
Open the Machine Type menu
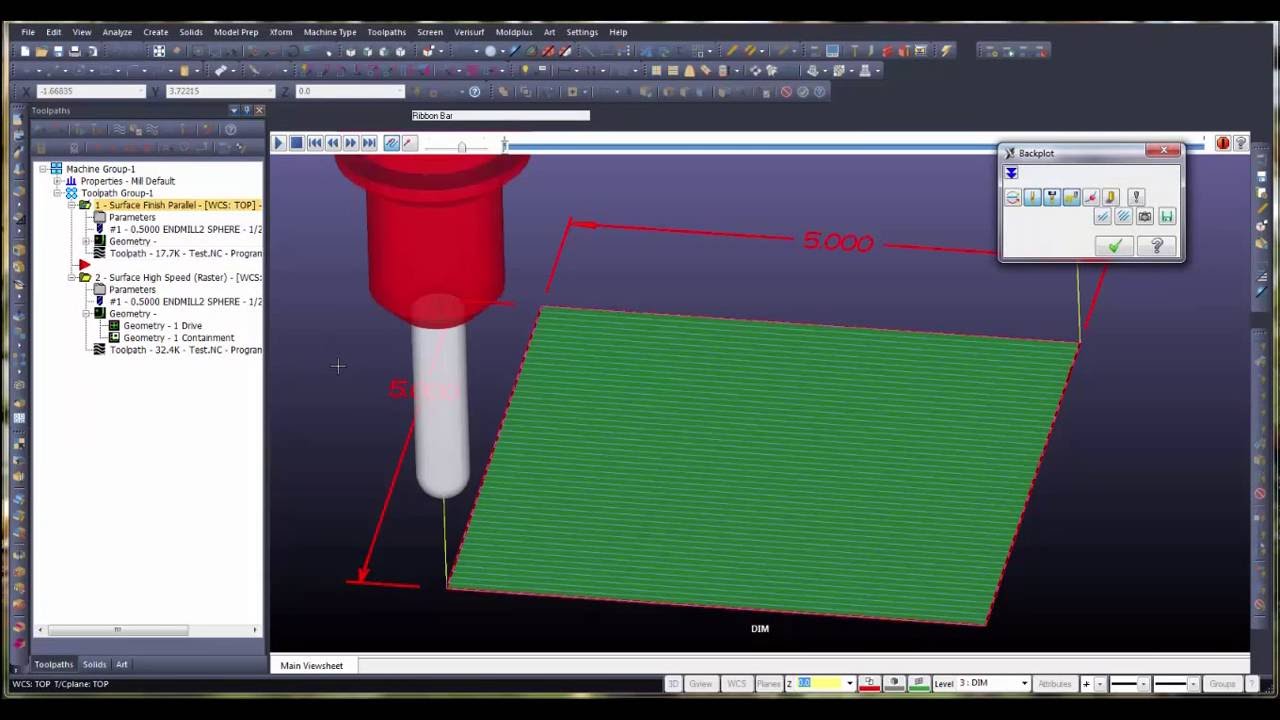pos(330,32)
